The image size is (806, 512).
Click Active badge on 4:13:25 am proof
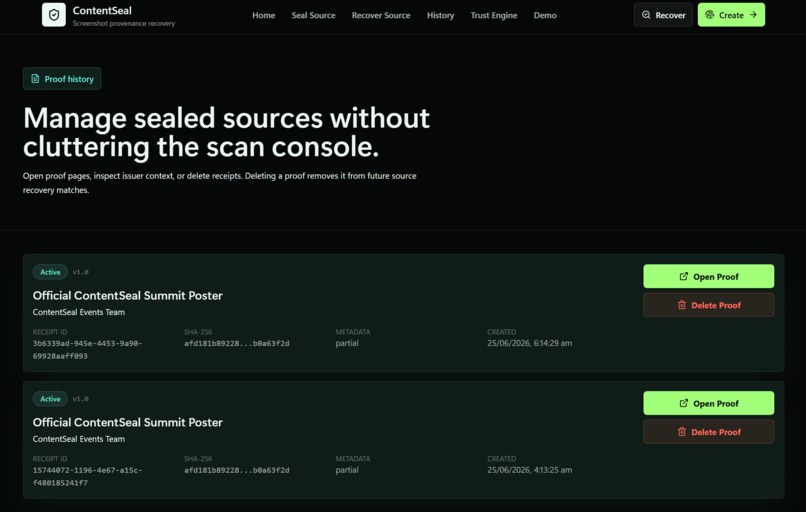point(50,399)
